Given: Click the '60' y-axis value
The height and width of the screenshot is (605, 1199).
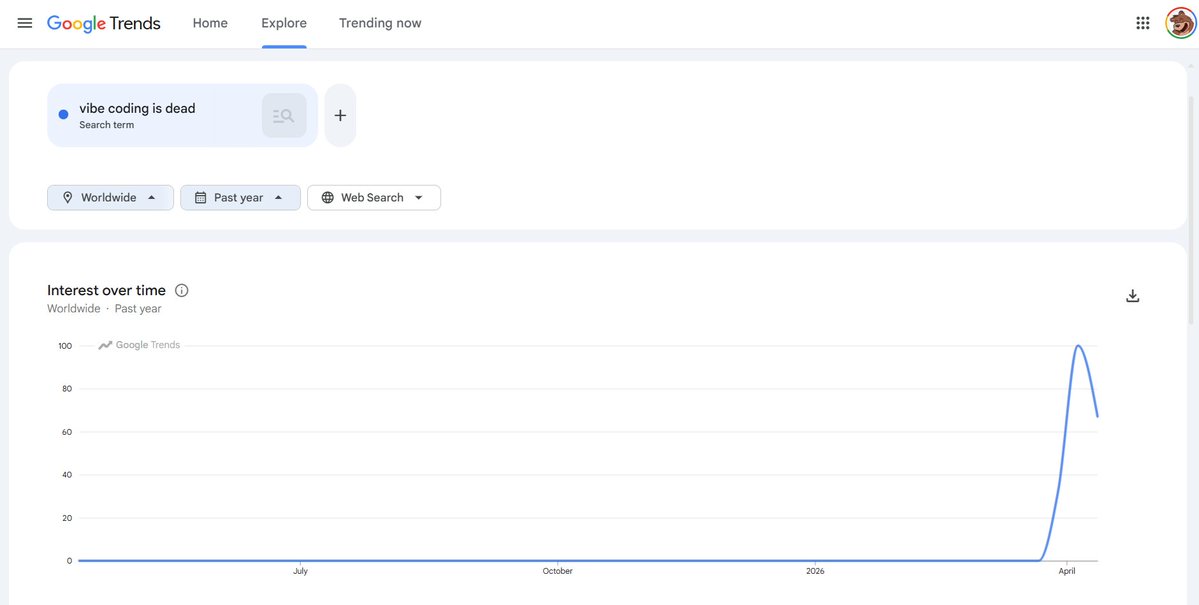Looking at the screenshot, I should [x=67, y=432].
